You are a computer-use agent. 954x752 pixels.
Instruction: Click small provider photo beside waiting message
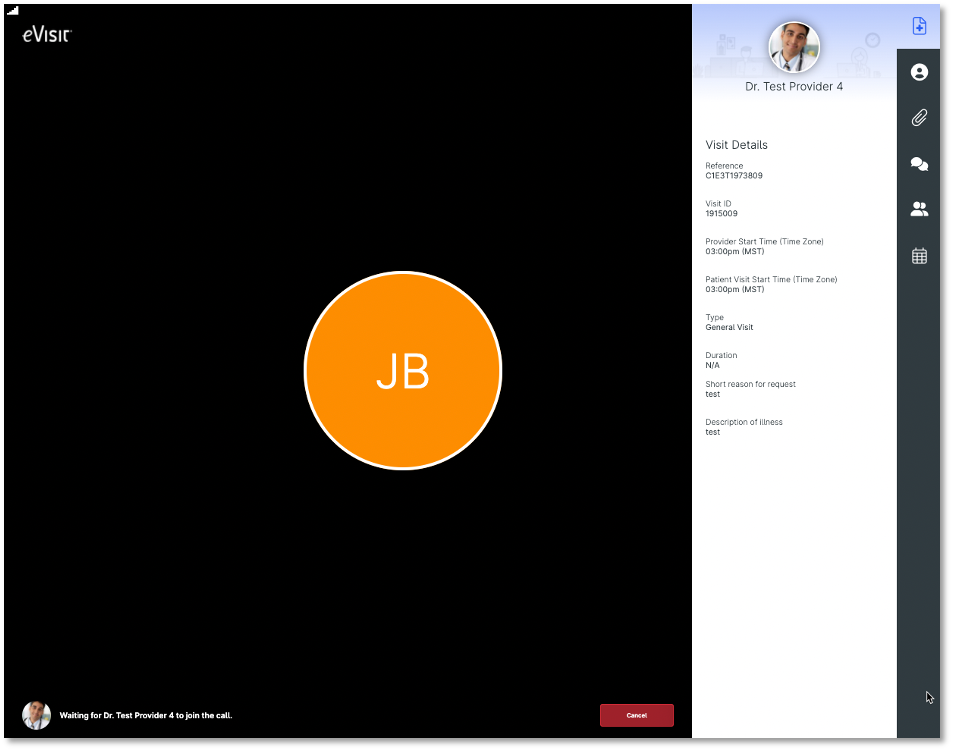click(37, 715)
